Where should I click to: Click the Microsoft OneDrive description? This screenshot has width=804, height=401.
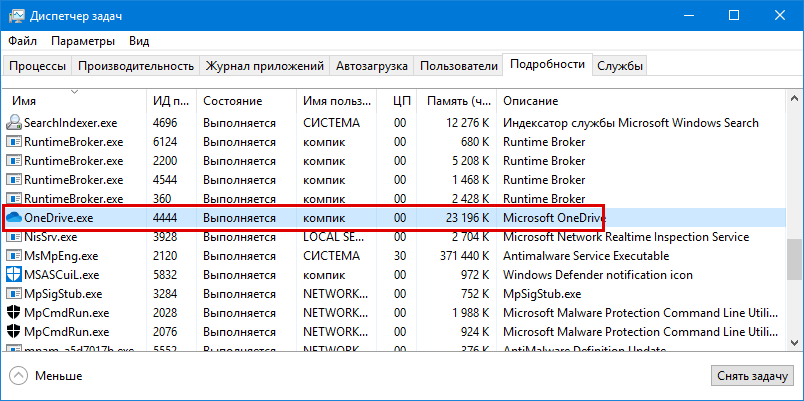pos(554,218)
